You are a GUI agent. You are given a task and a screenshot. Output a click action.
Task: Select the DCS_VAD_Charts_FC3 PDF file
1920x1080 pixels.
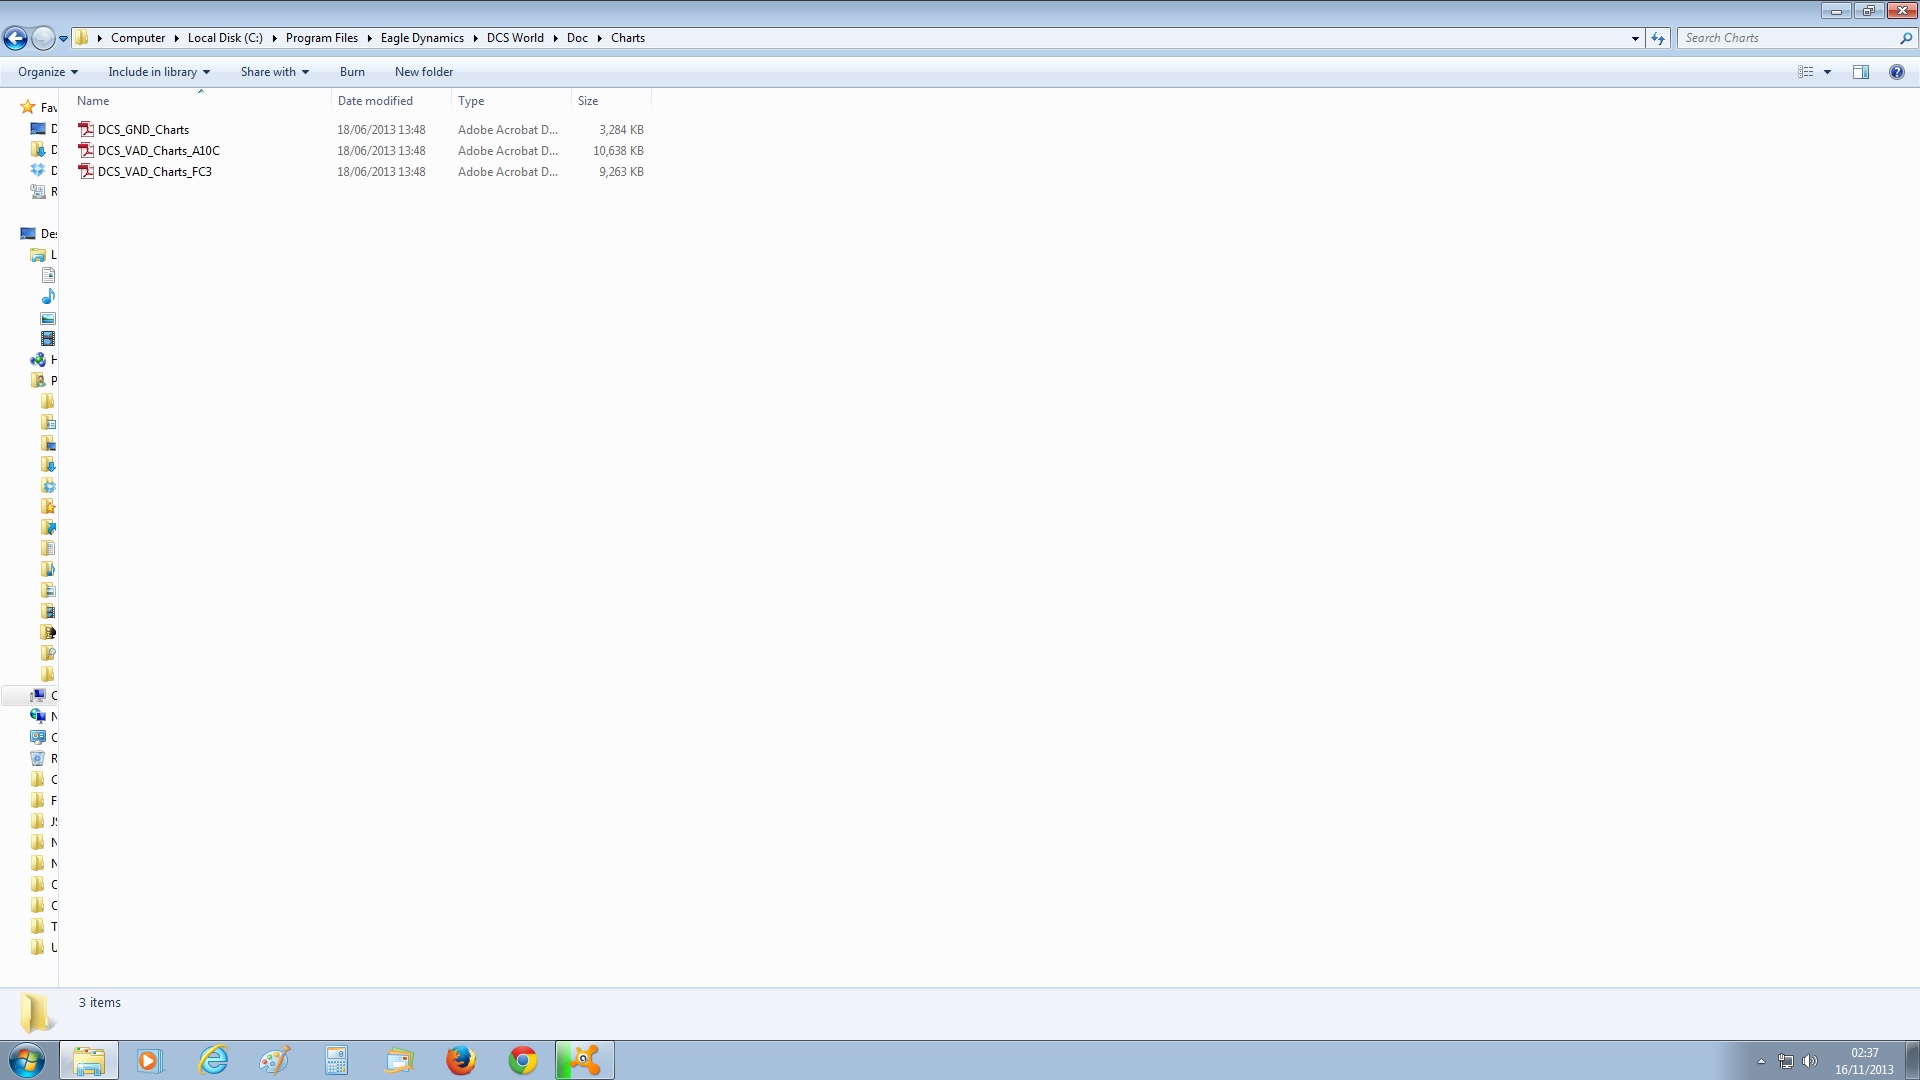155,172
